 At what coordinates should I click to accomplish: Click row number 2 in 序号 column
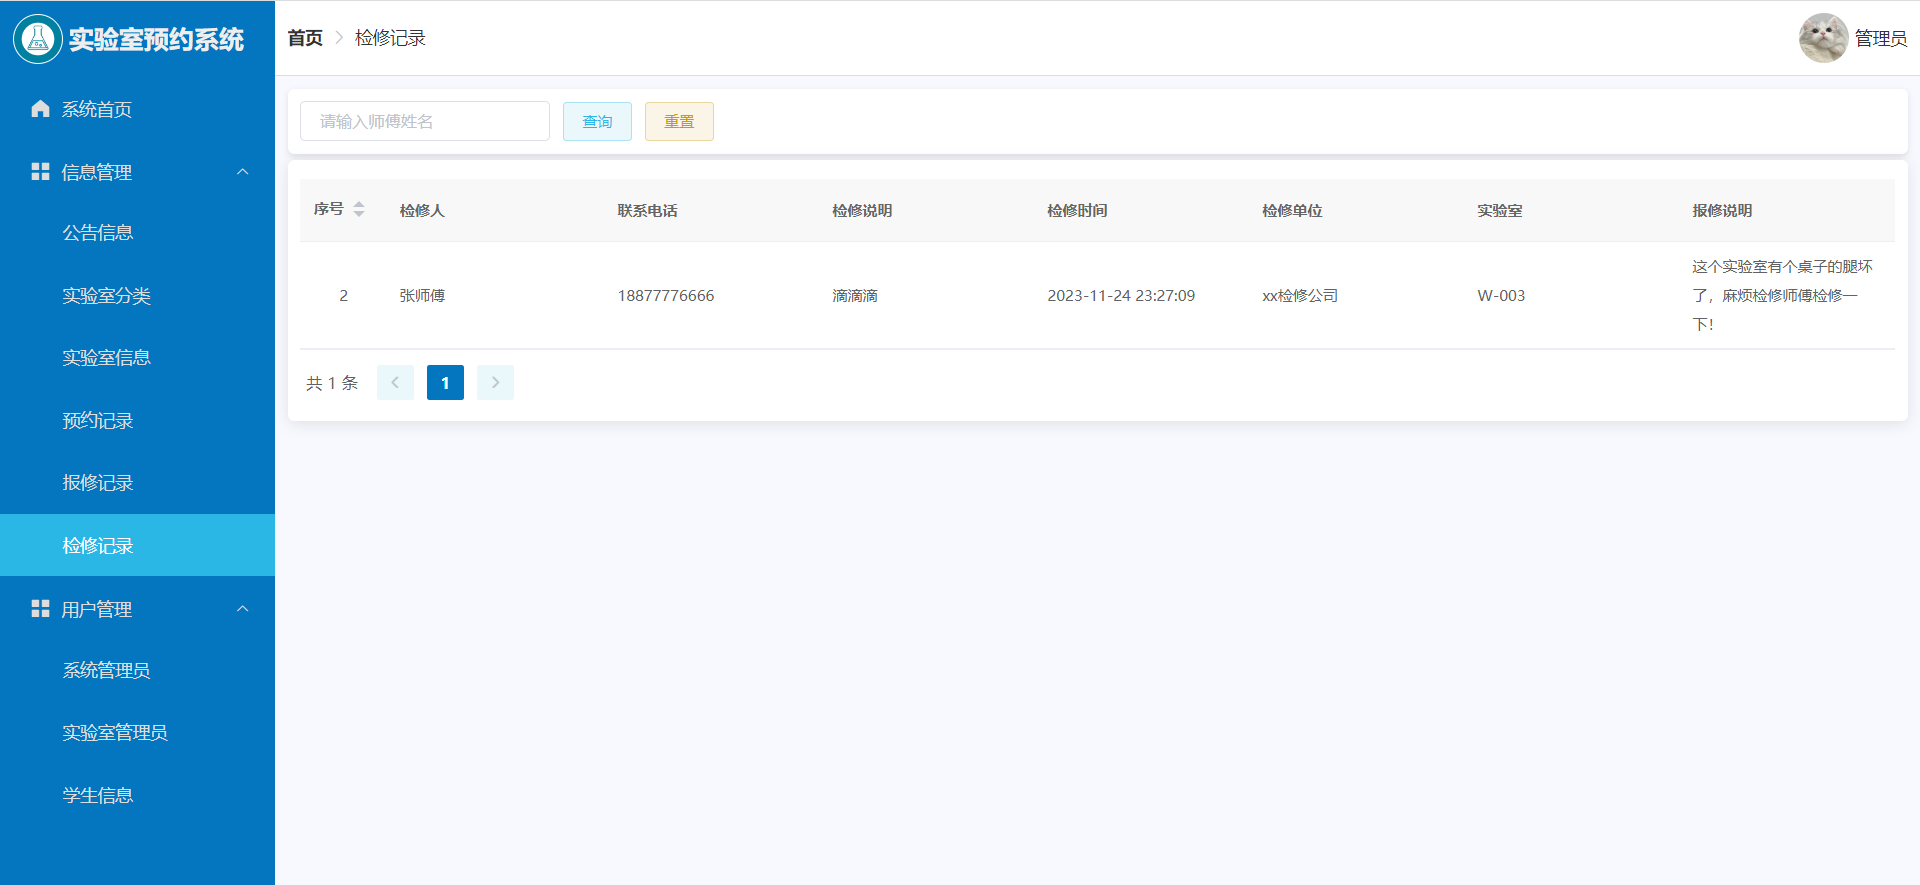(343, 295)
